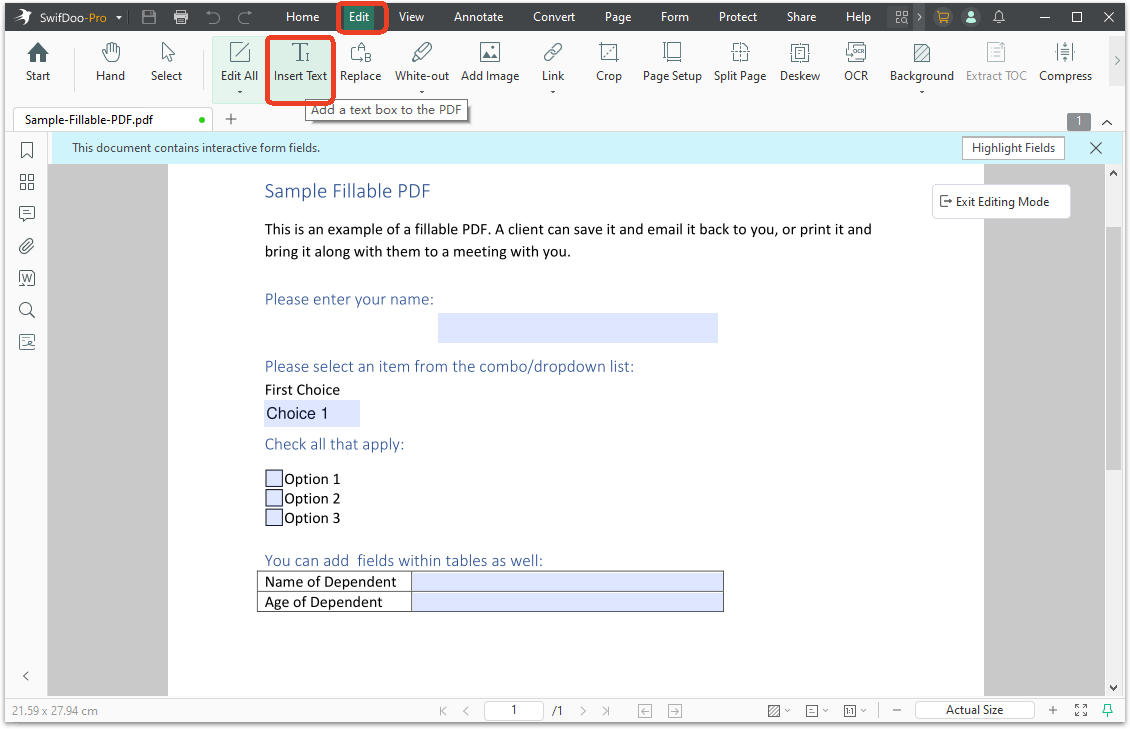Expand the SwifDoo-Pro application menu arrow
The width and height of the screenshot is (1130, 729).
(x=119, y=17)
